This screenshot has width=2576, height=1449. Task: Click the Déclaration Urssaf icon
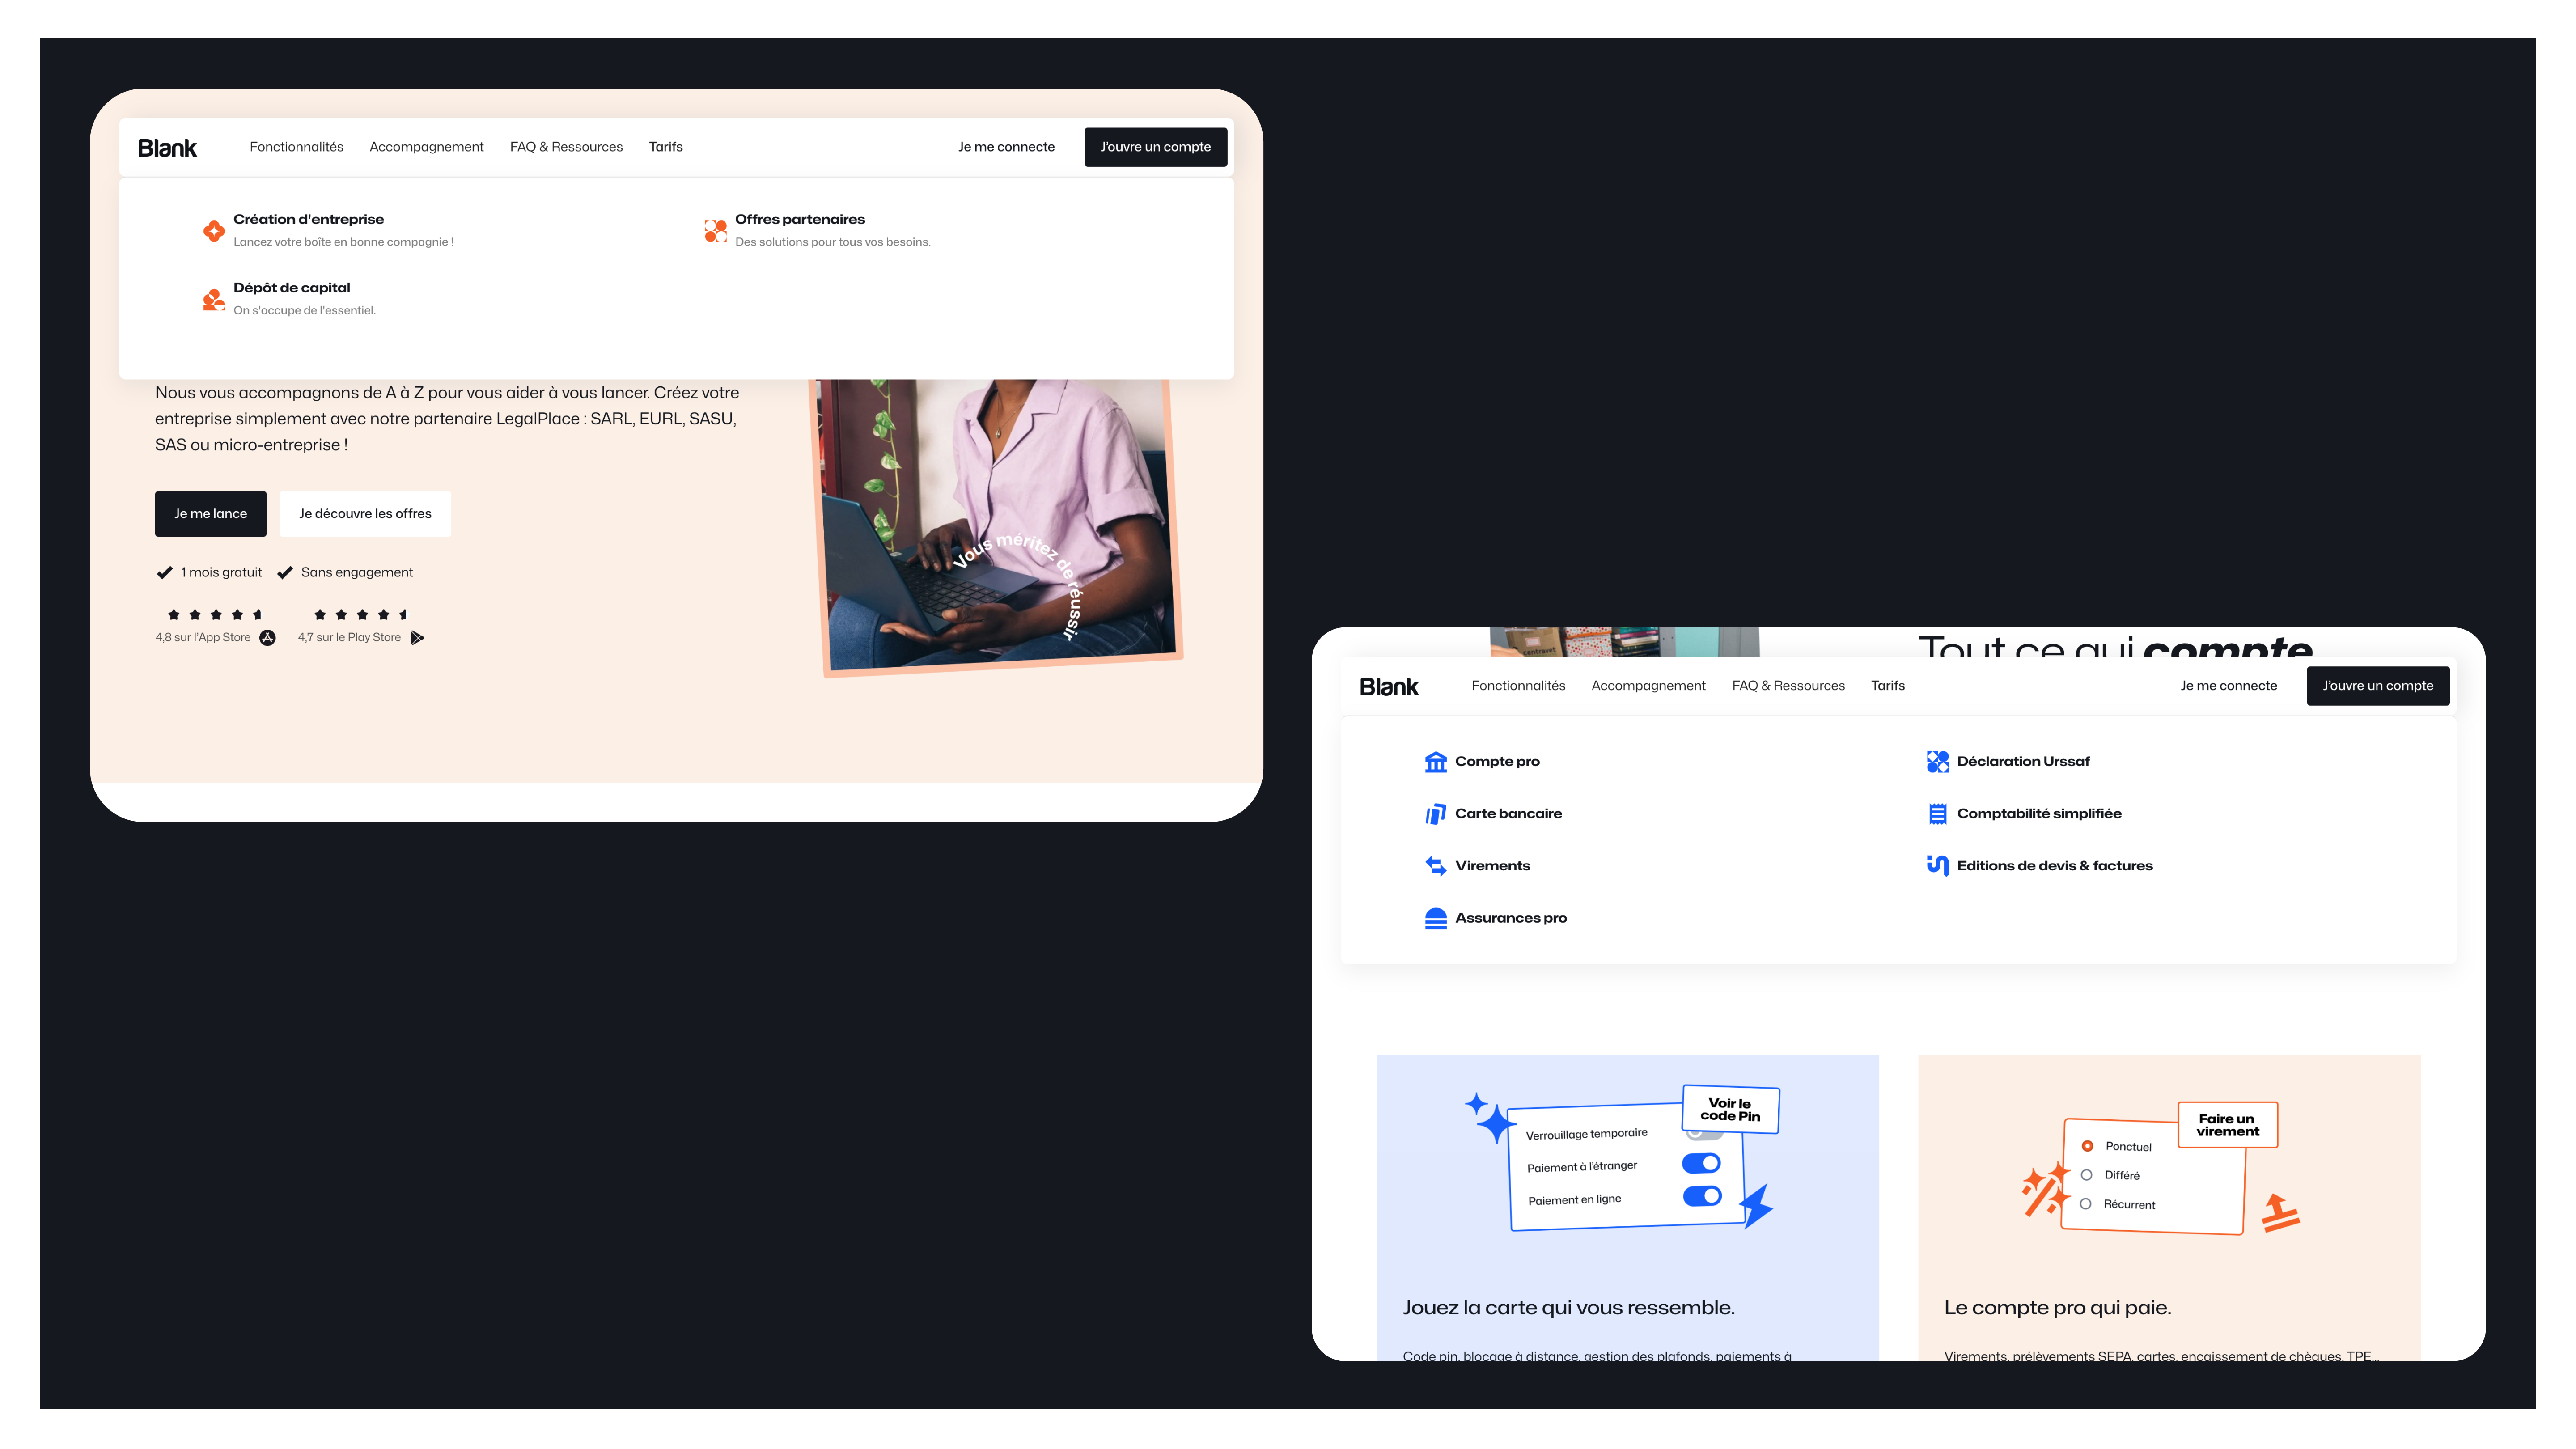click(1937, 762)
